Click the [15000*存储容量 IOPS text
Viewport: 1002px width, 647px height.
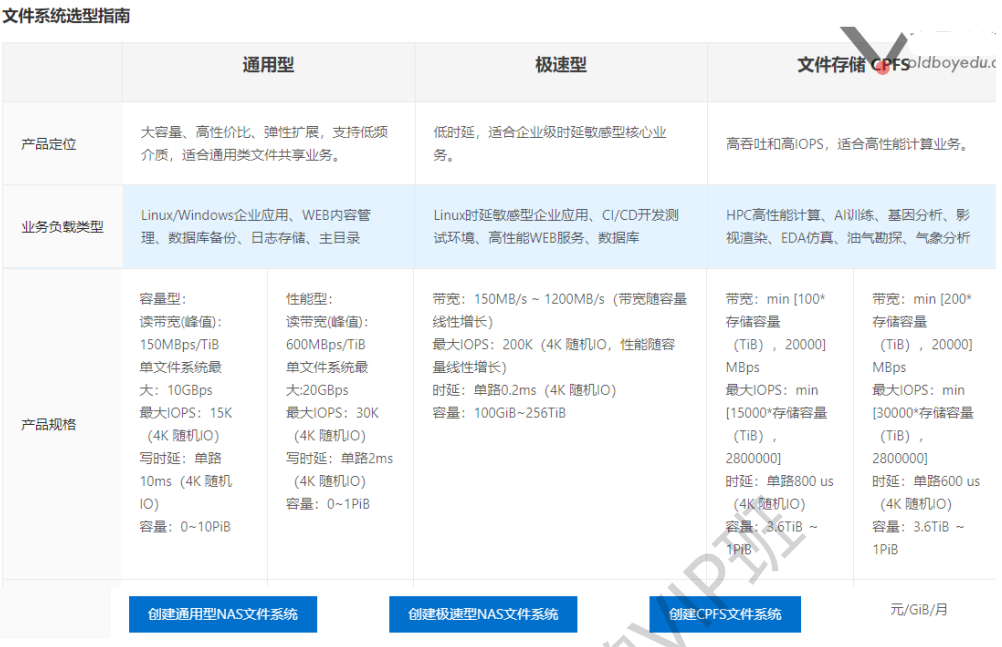[776, 413]
